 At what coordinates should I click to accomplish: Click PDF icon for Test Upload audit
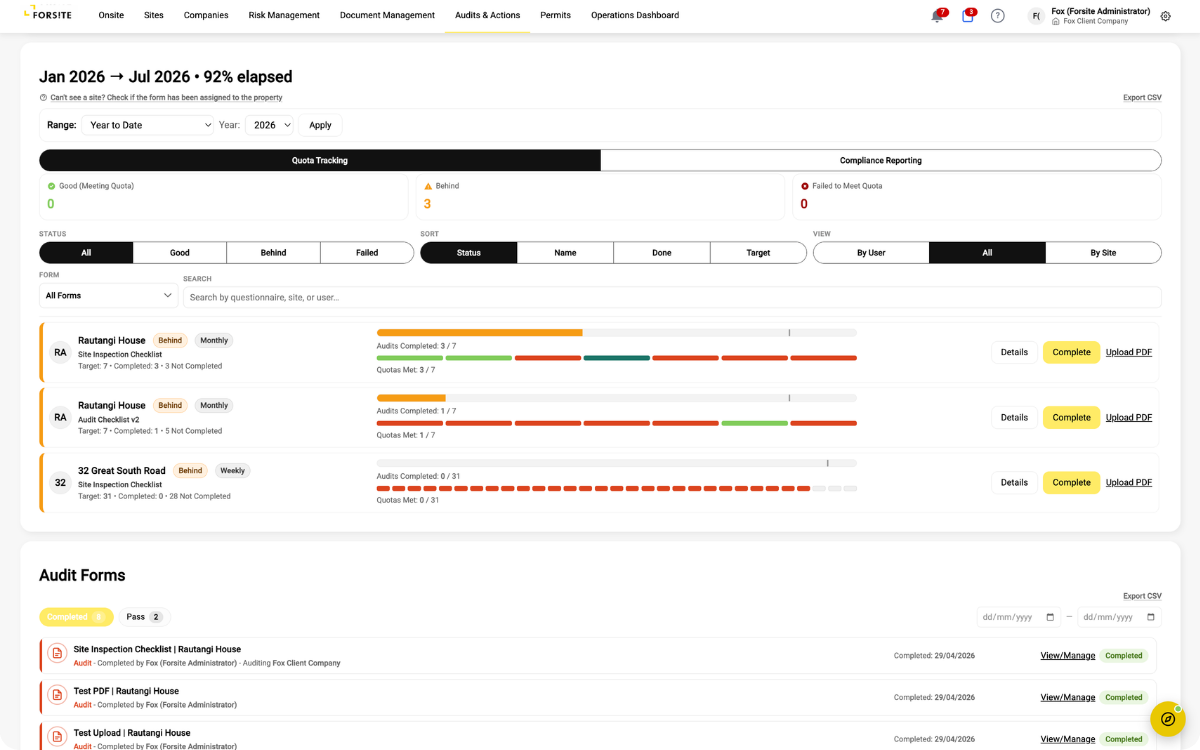[x=57, y=737]
